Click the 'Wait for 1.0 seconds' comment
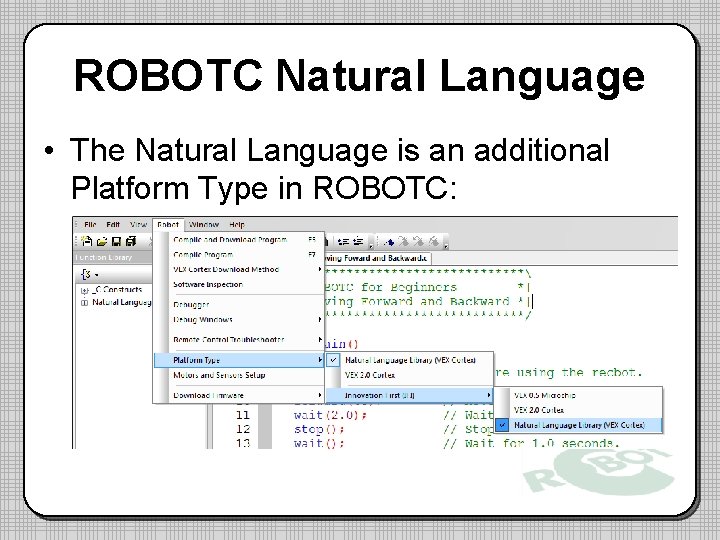Screen dimensions: 720x540 532,444
